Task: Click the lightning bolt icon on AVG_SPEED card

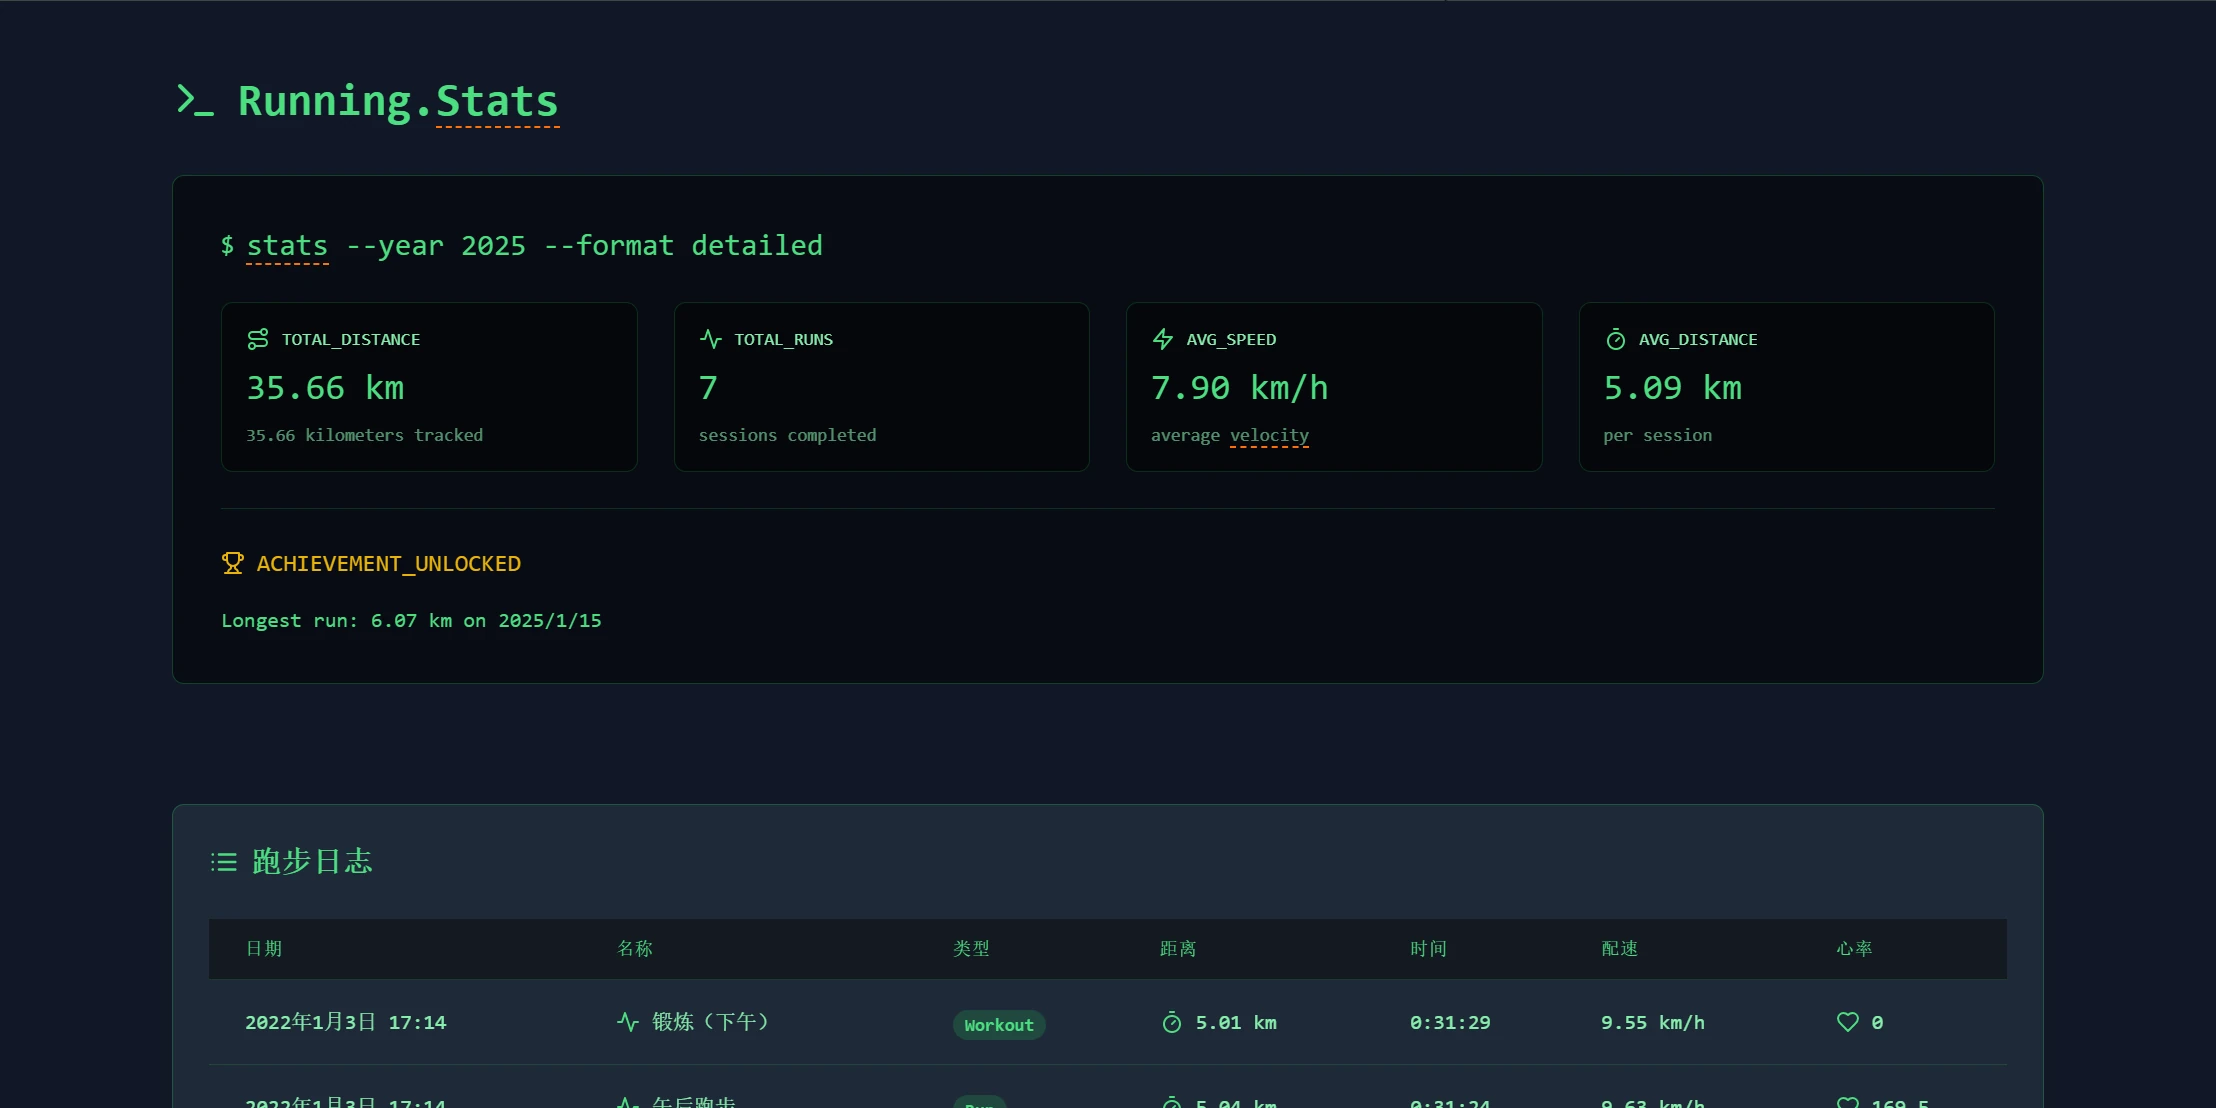Action: (1163, 339)
